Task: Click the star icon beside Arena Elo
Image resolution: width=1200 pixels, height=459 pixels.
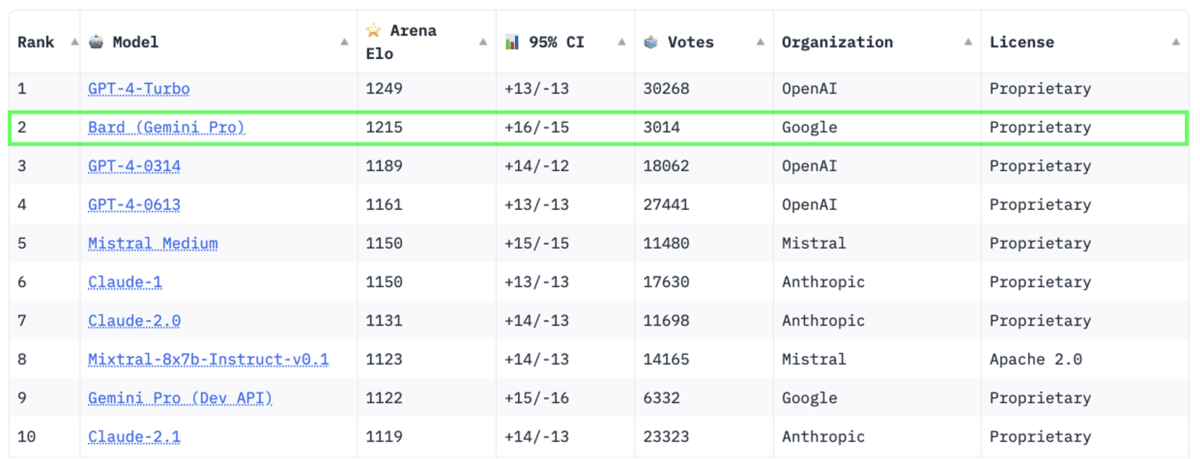Action: coord(374,30)
